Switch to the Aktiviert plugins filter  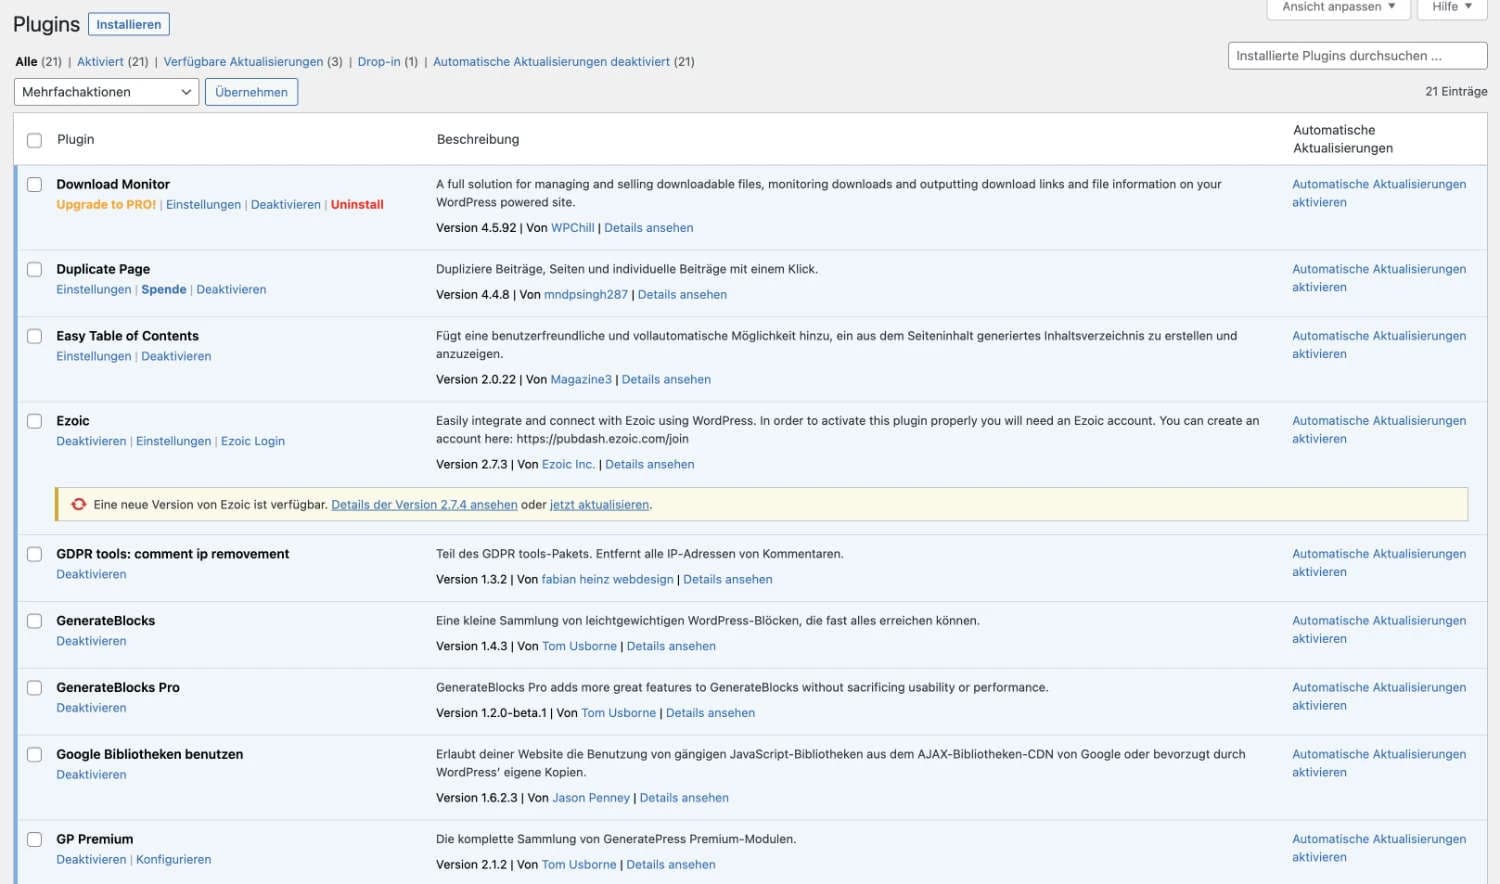100,62
